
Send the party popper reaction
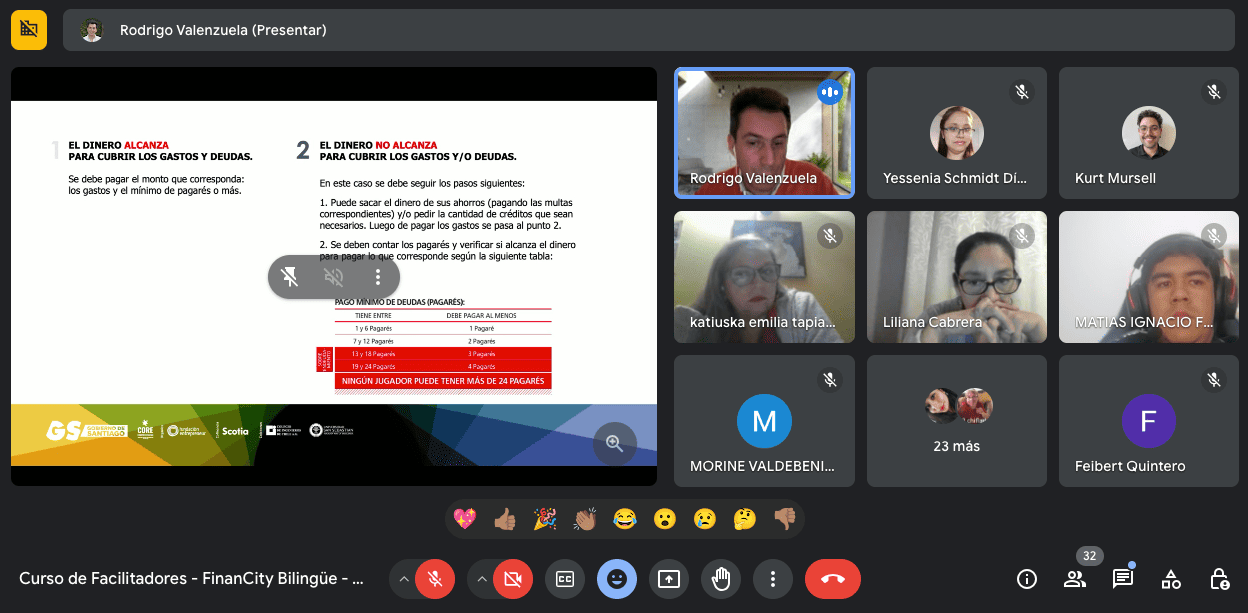tap(545, 519)
